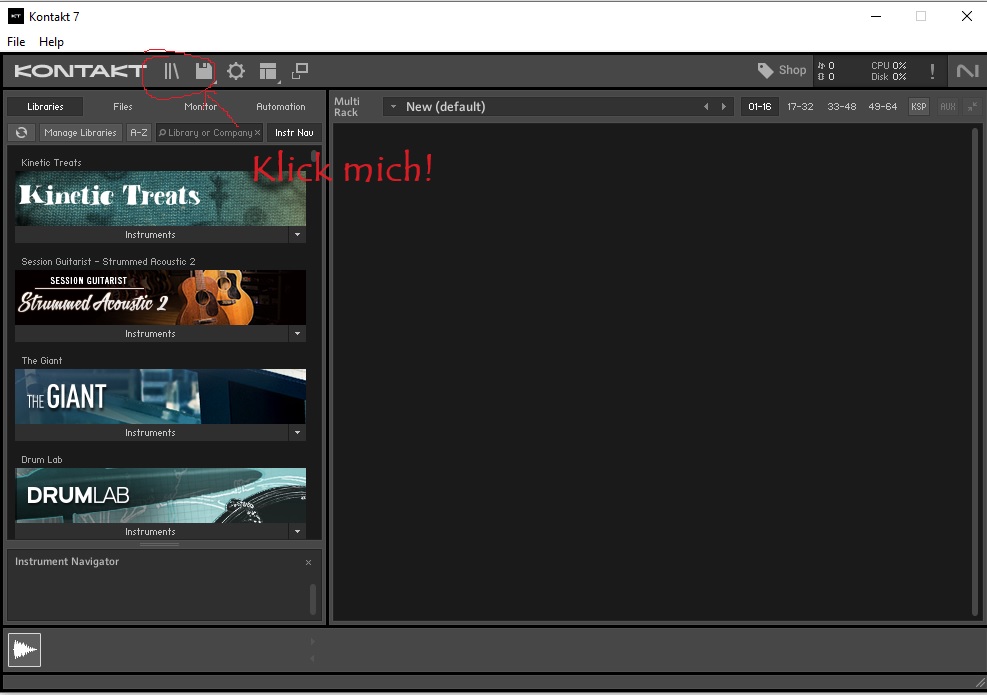Open the options gear icon

point(236,71)
